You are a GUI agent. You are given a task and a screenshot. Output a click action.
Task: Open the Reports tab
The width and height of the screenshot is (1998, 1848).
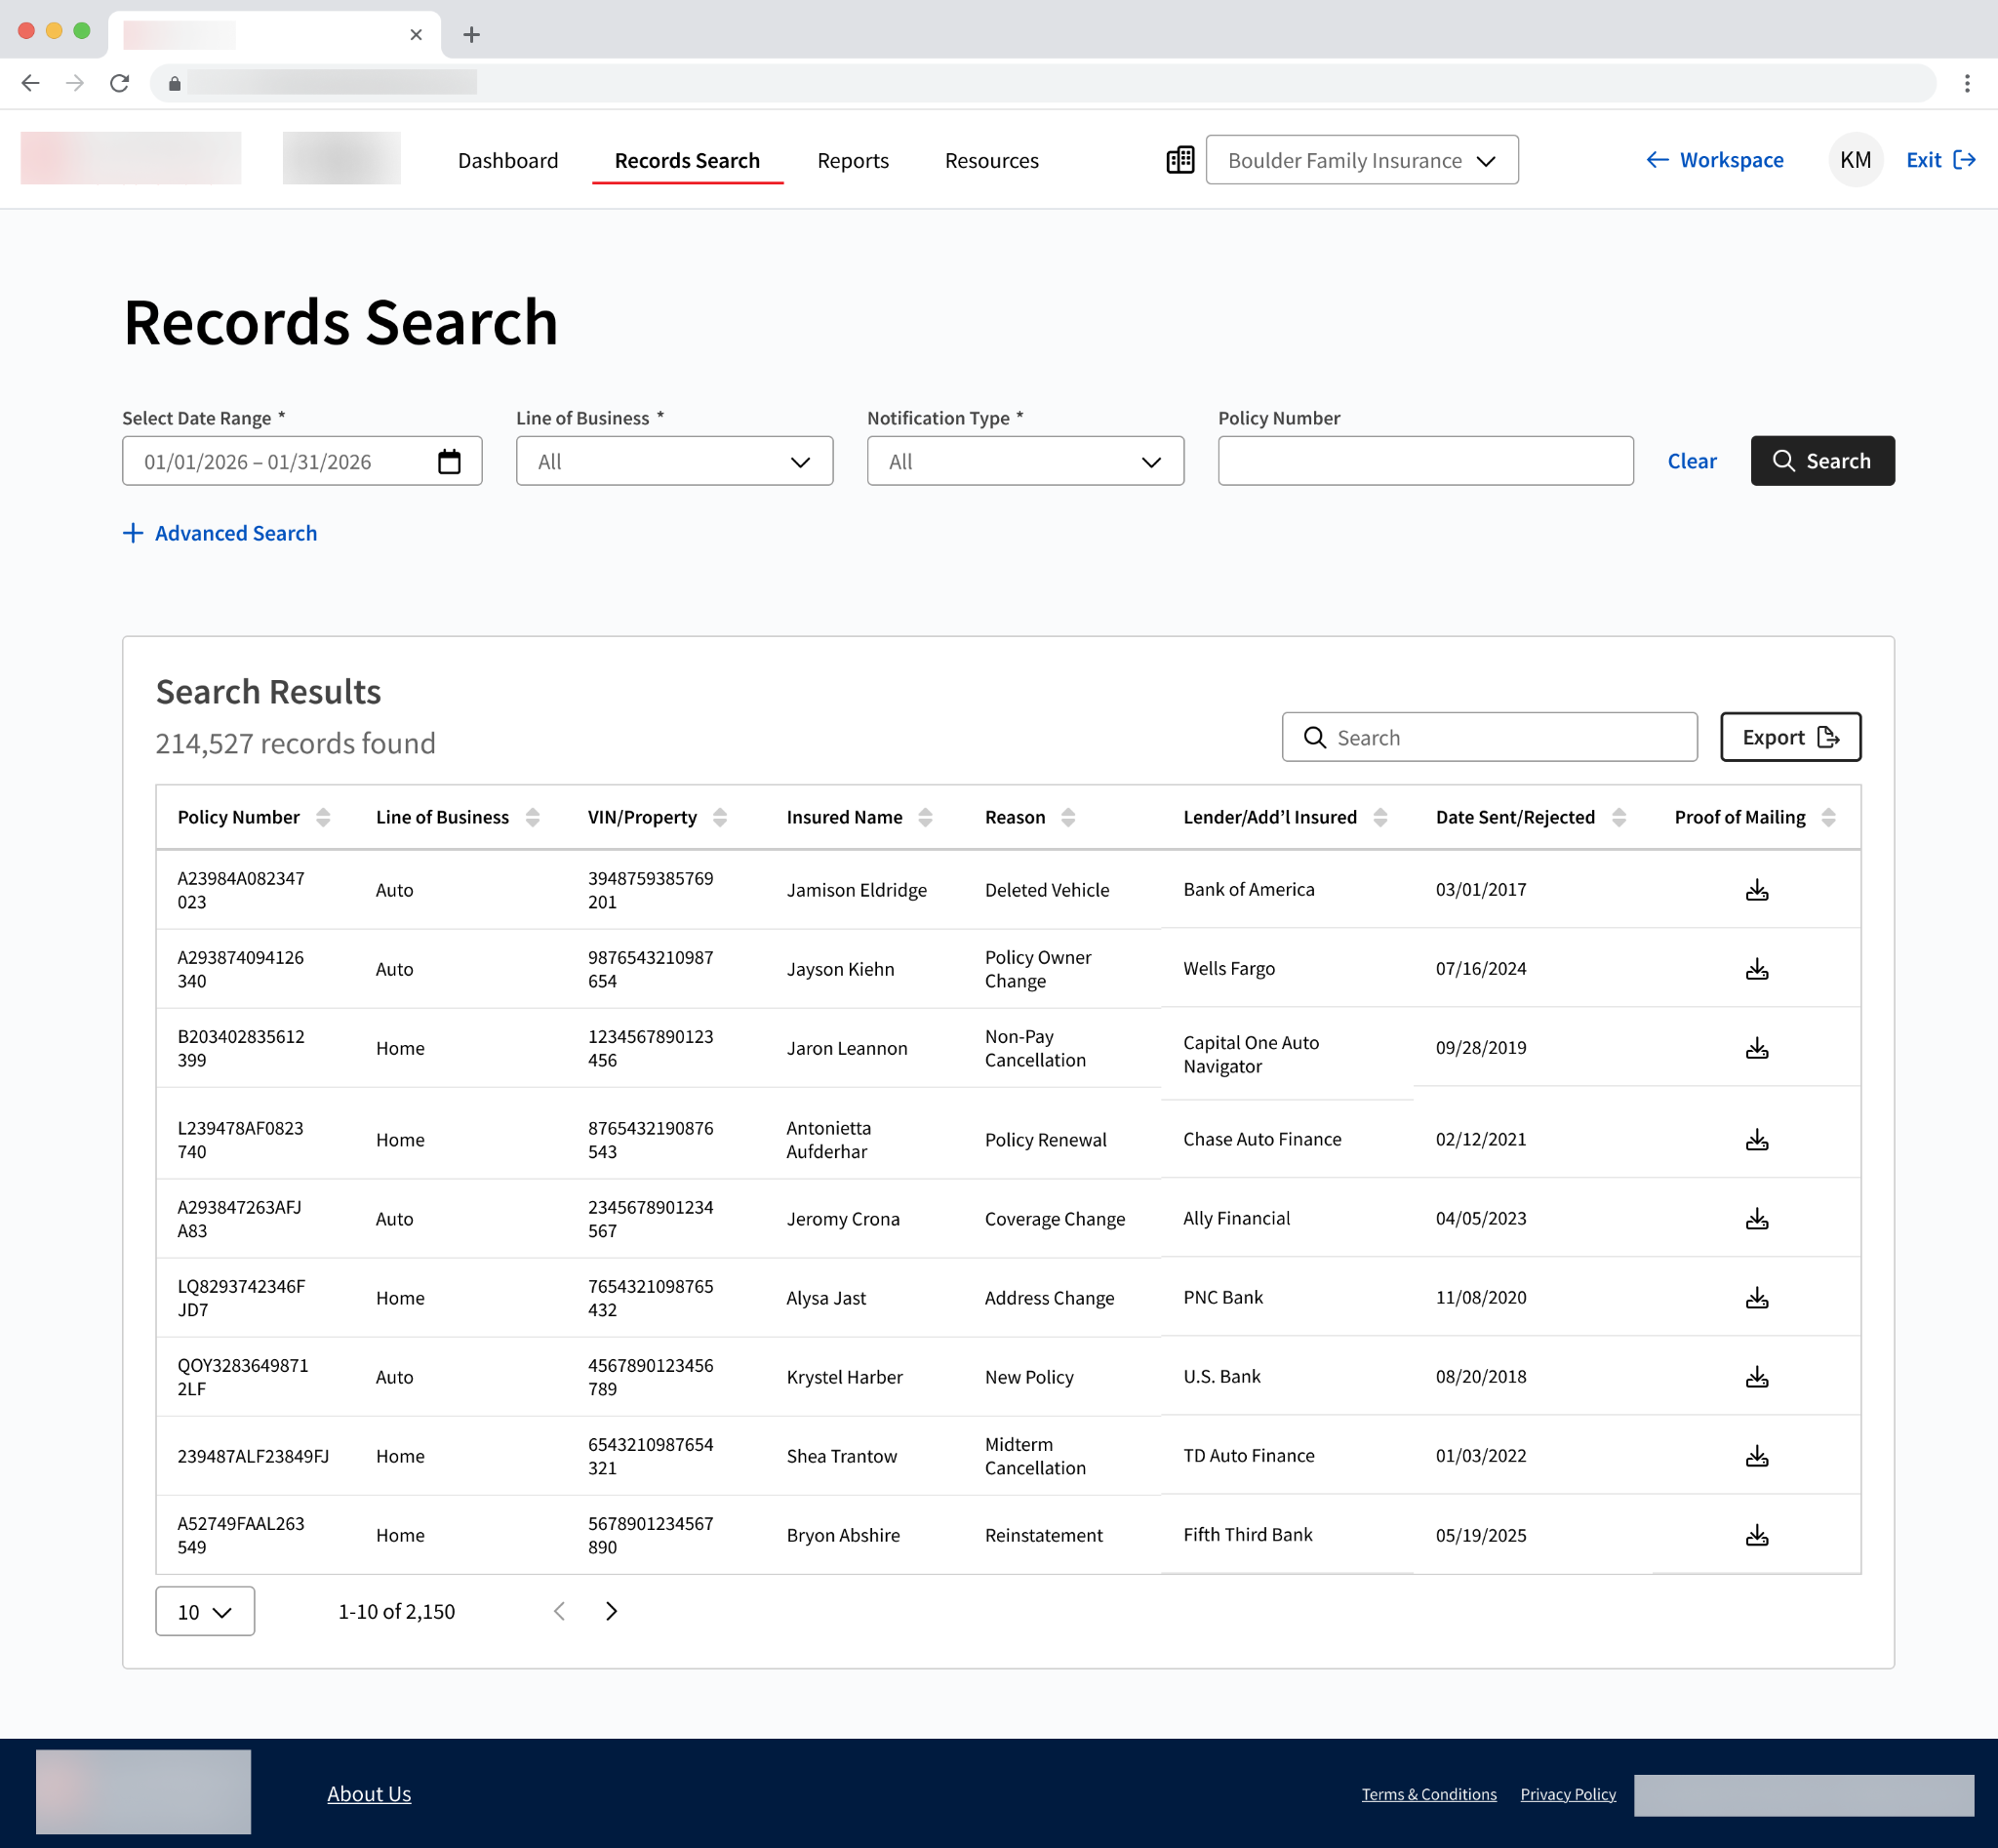click(x=853, y=160)
